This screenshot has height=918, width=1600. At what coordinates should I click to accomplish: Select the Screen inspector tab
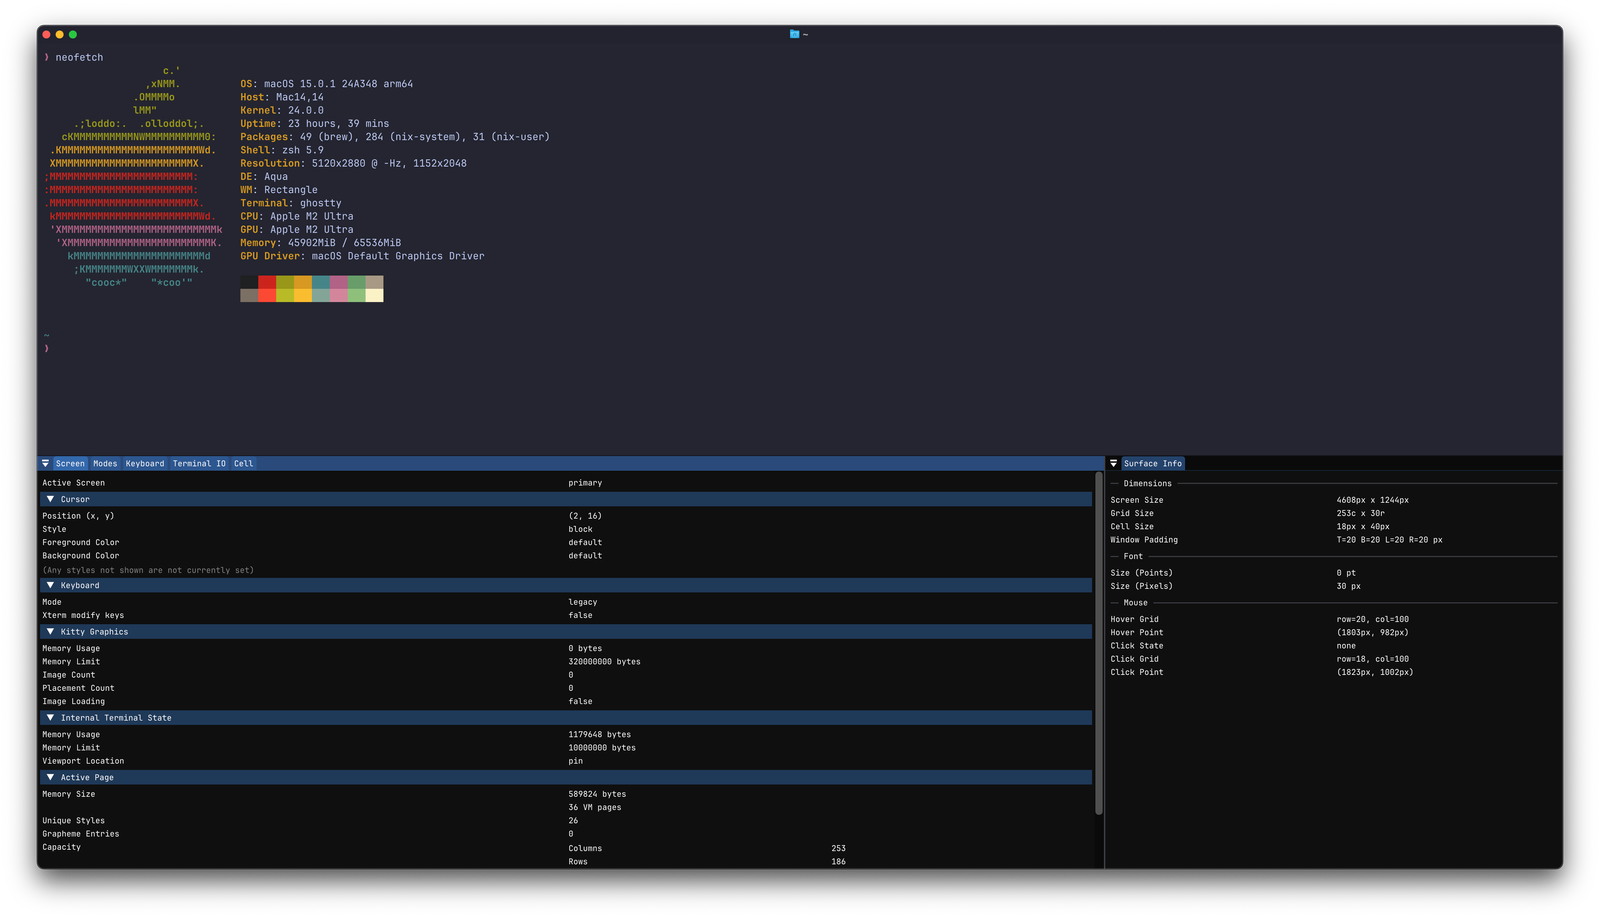point(69,463)
